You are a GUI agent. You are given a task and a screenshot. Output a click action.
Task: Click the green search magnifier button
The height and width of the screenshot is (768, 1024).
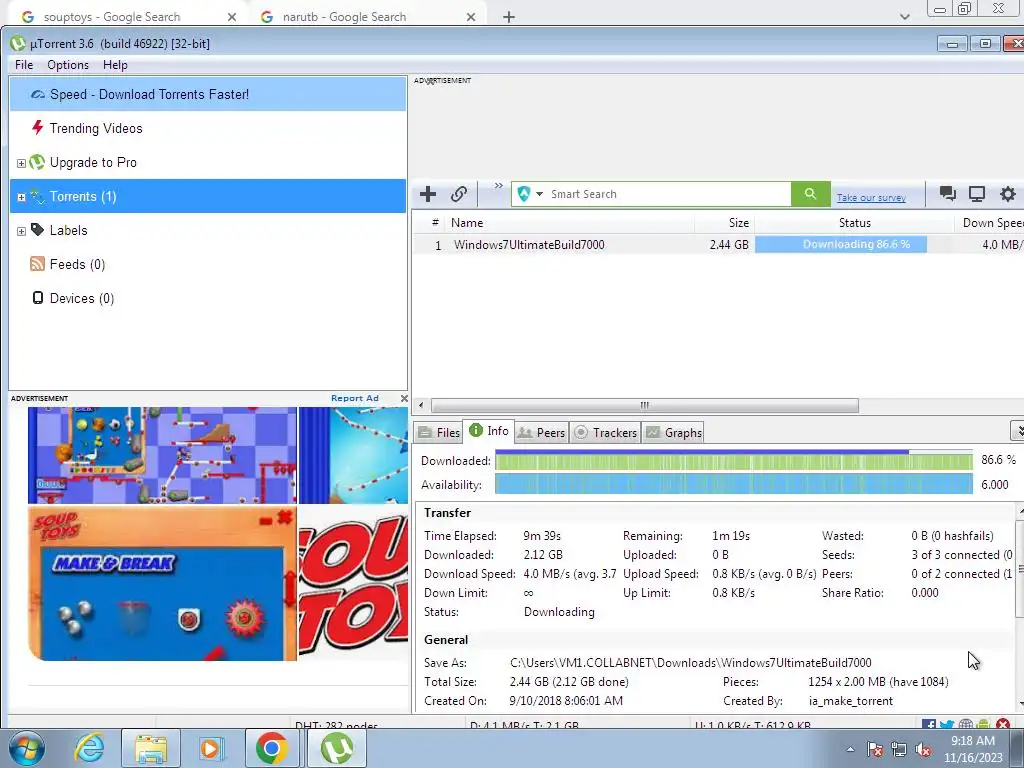(810, 194)
